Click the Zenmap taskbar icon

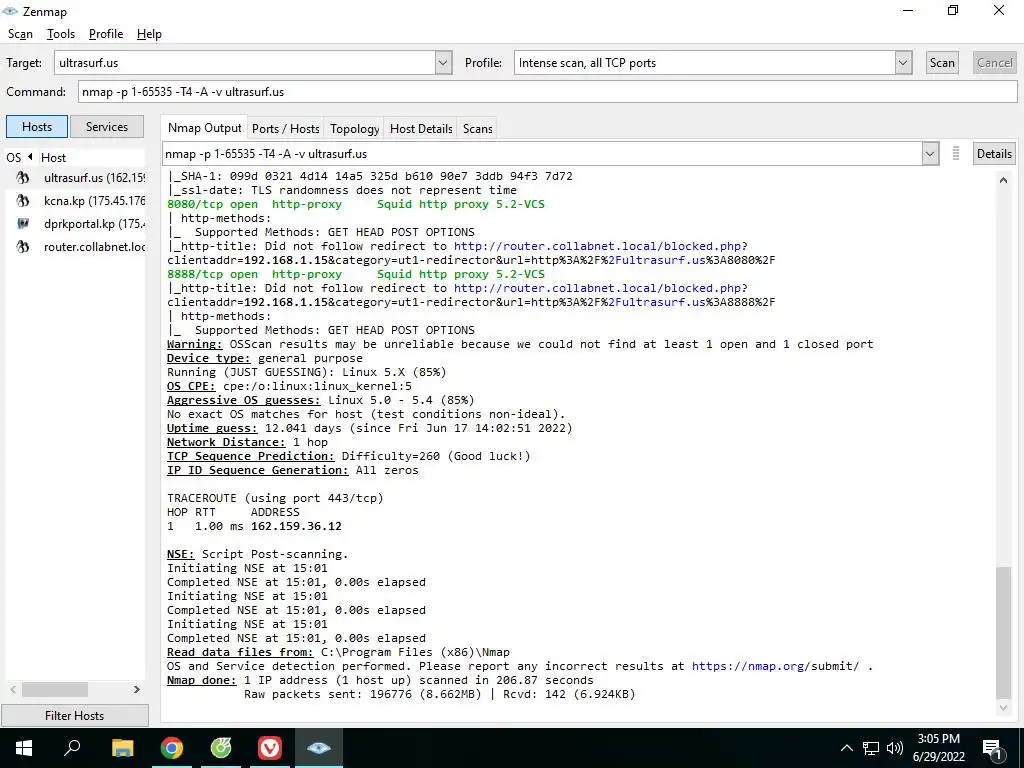319,748
